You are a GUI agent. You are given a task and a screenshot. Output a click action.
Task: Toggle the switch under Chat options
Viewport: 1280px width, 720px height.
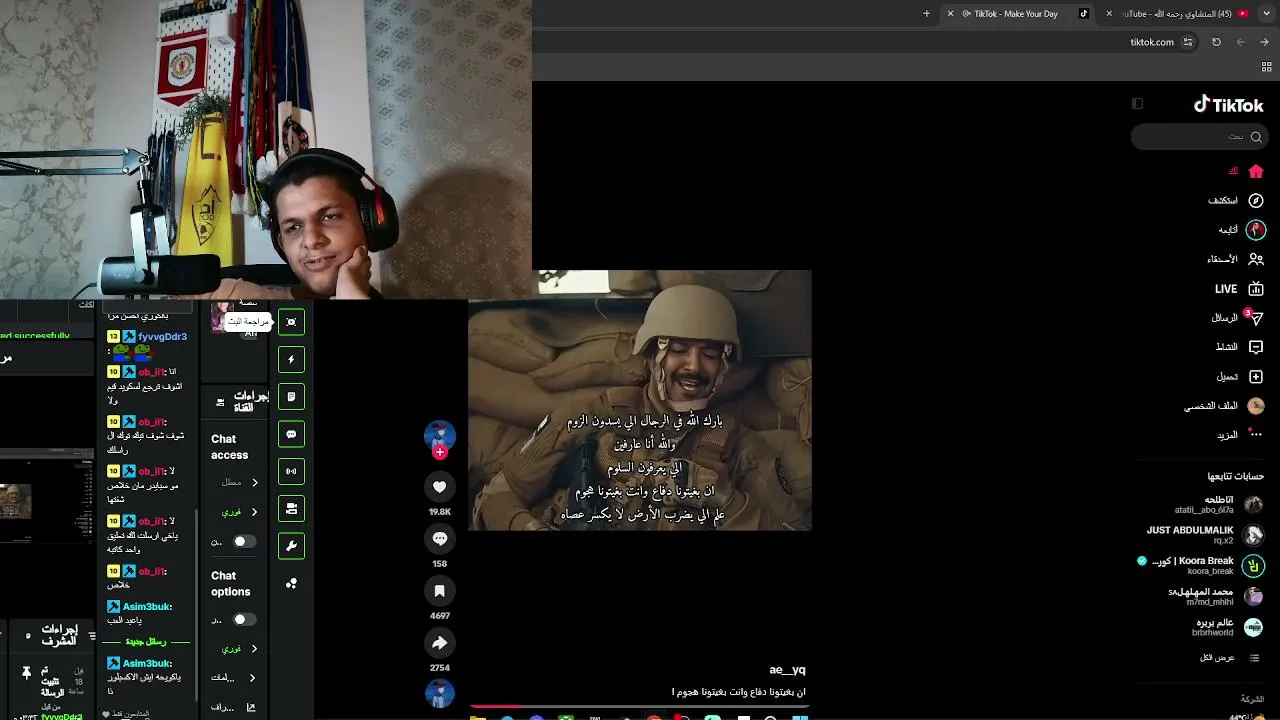click(x=244, y=620)
